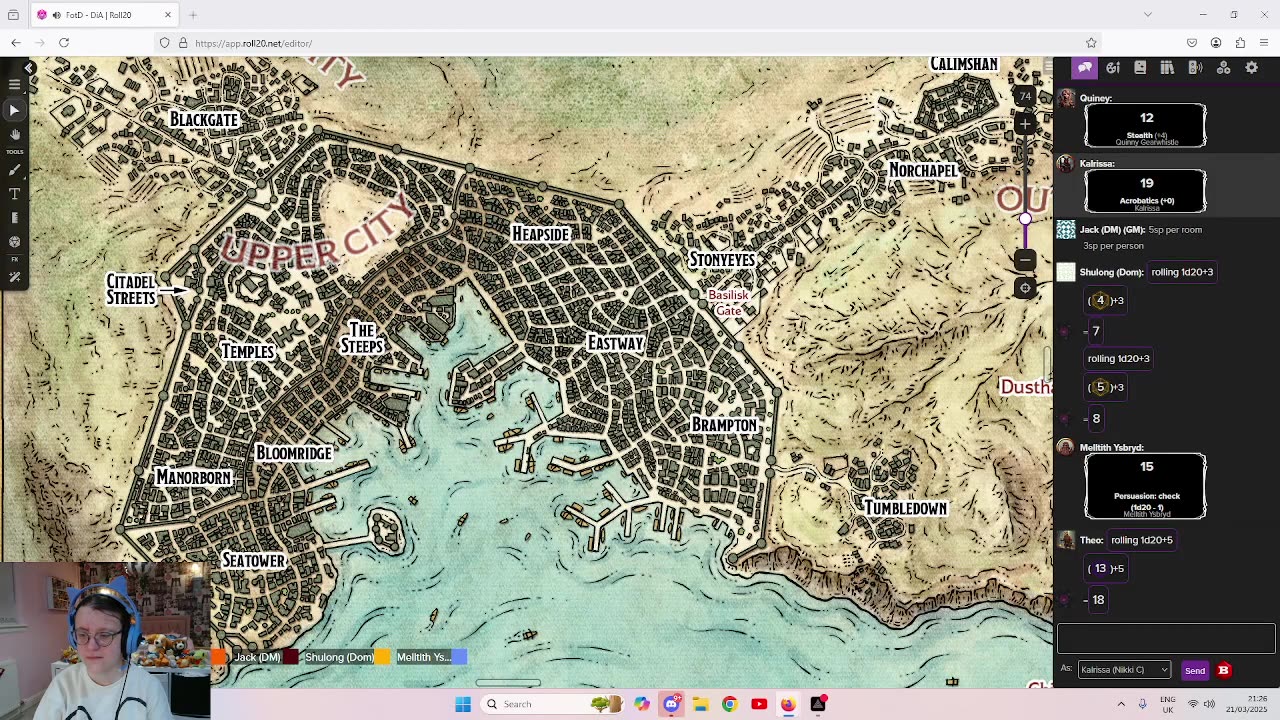The height and width of the screenshot is (720, 1280).
Task: Open the Collections tab
Action: [1223, 67]
